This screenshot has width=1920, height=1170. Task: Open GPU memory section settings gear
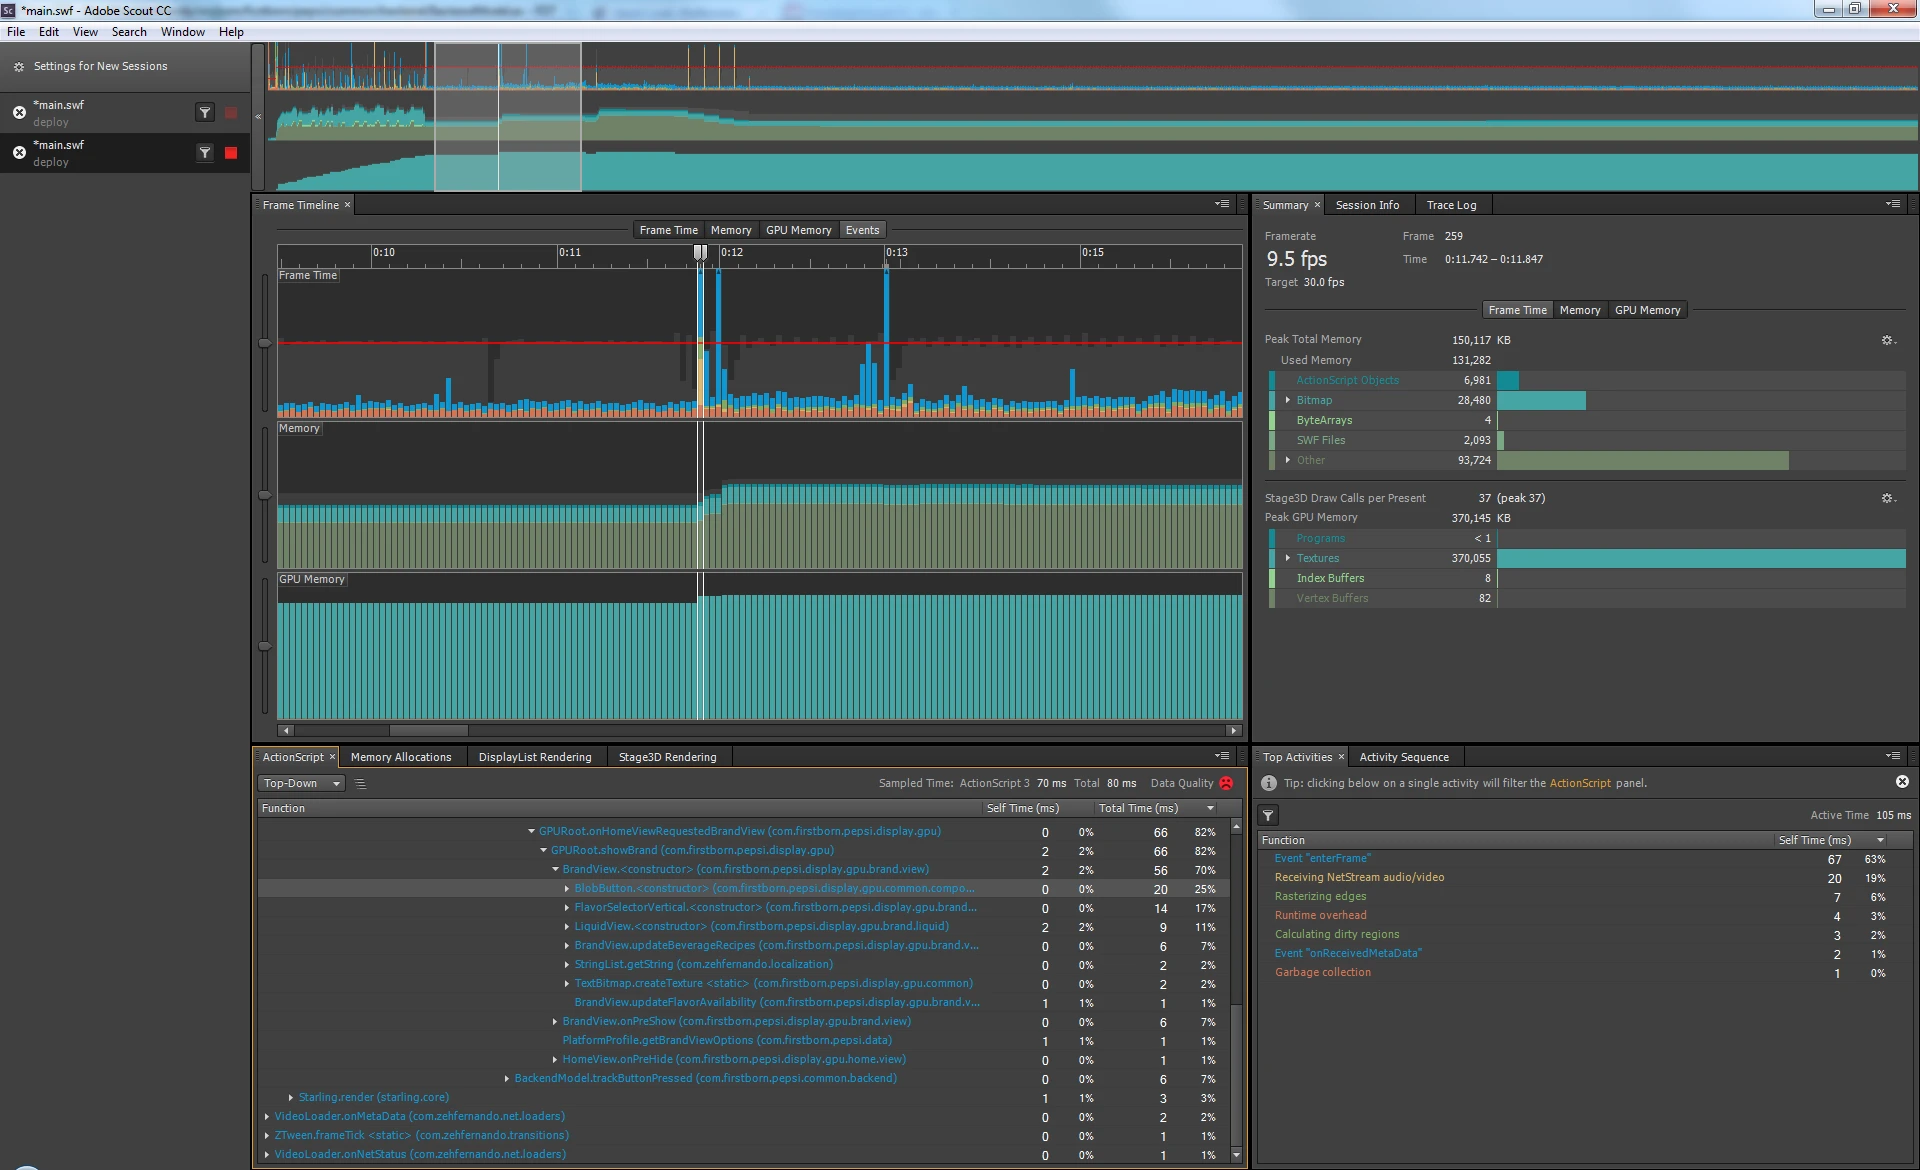pos(1888,498)
